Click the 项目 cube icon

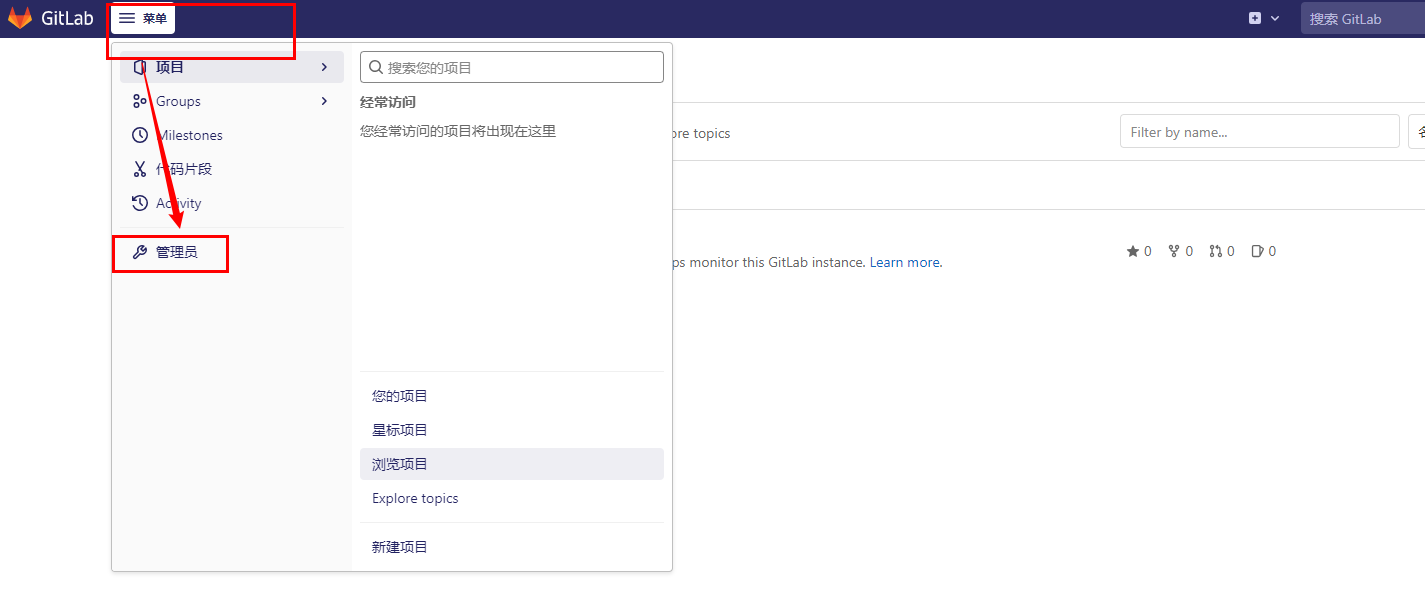click(x=140, y=67)
